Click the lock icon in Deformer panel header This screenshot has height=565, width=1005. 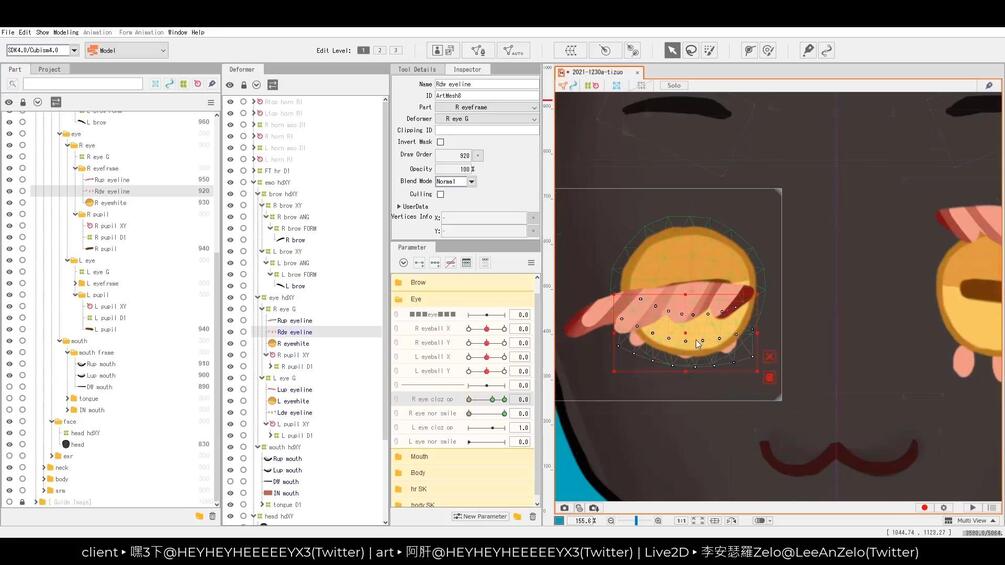tap(244, 85)
